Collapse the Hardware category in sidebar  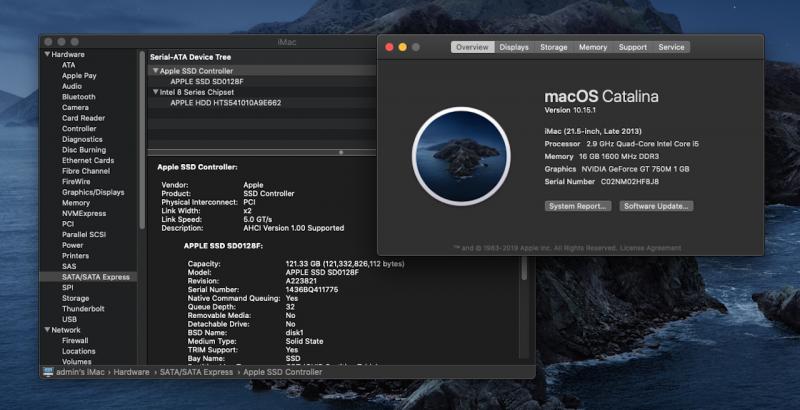(47, 54)
